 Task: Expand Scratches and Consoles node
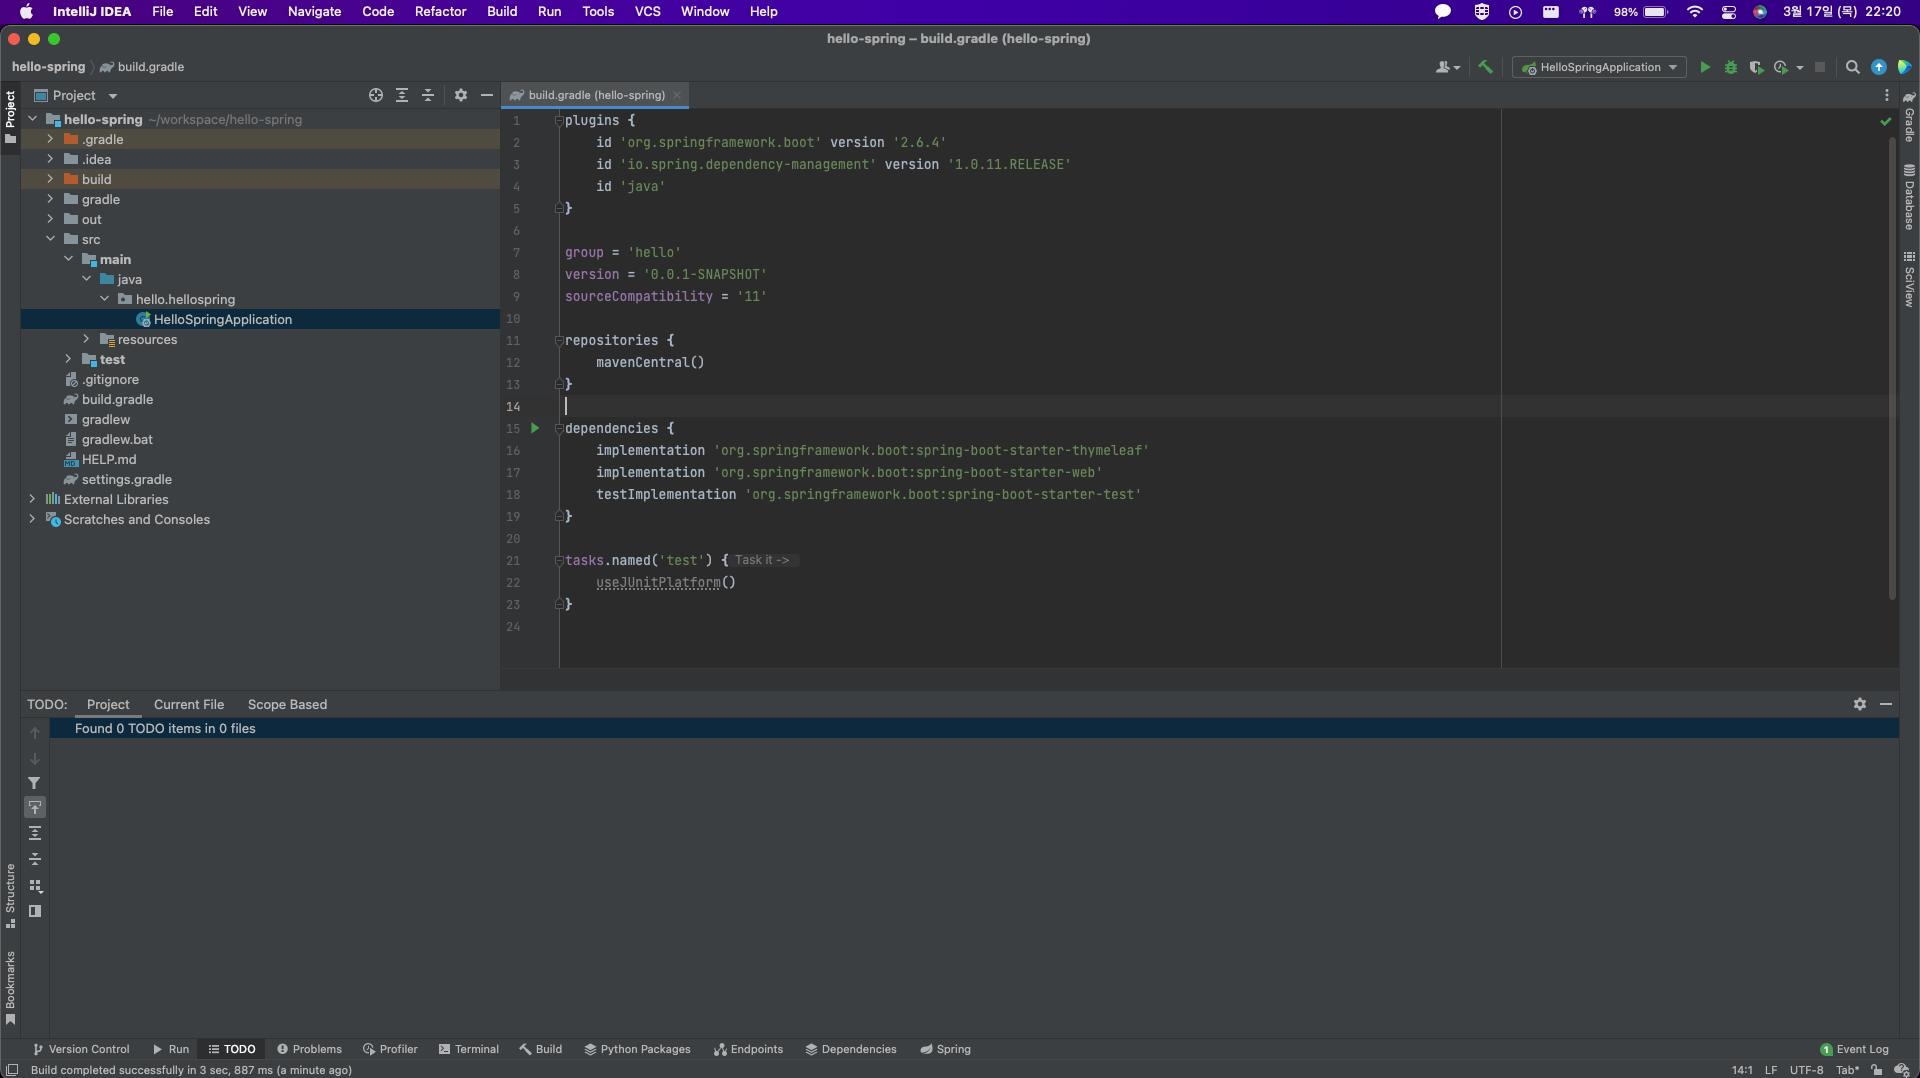point(32,519)
